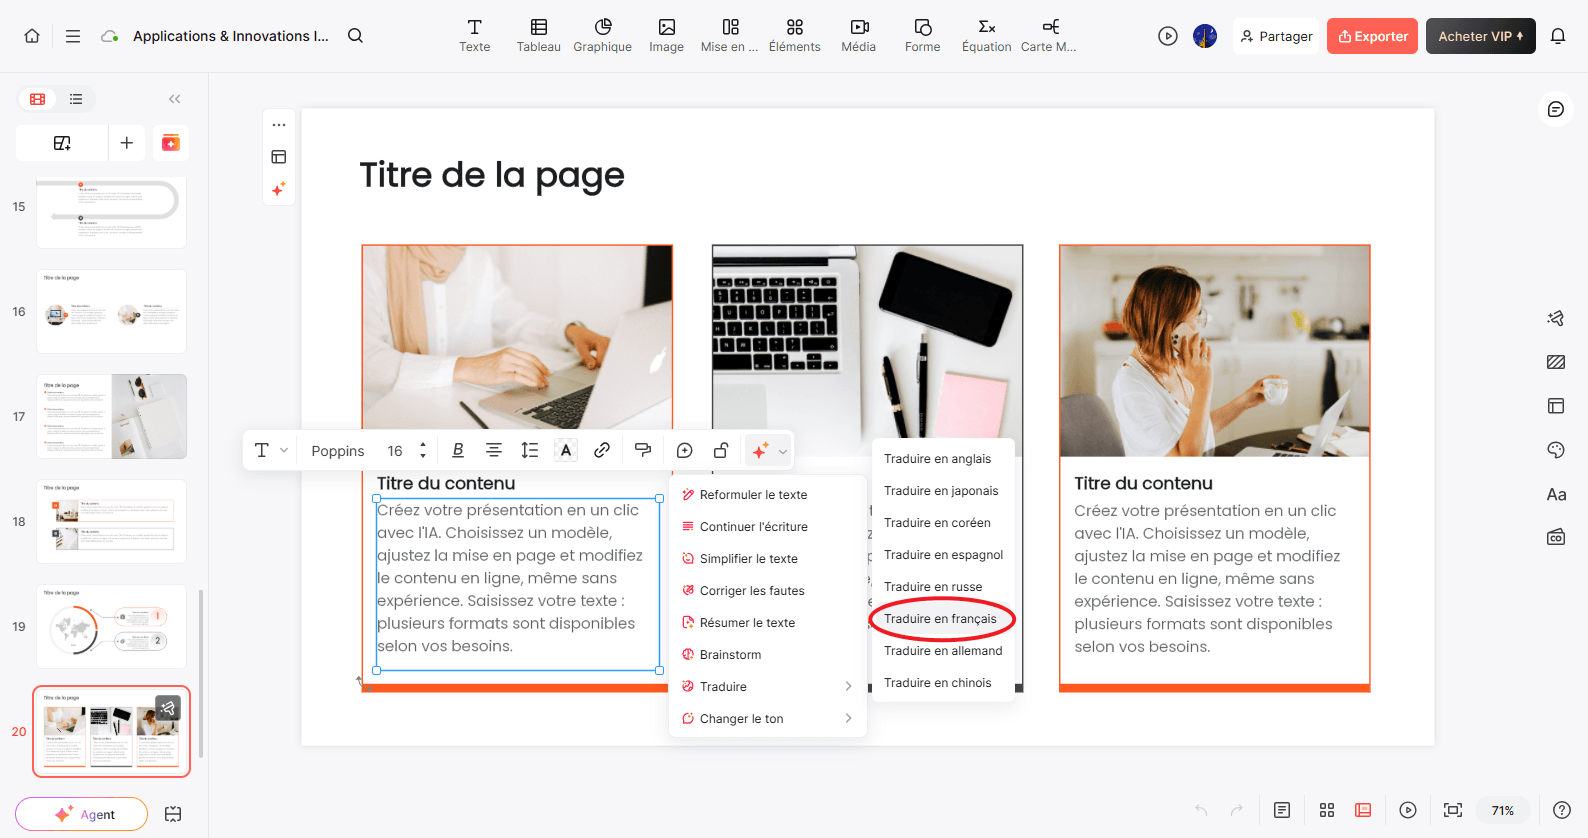Screen dimensions: 1588x838
Task: Expand the AI tools dropdown arrow
Action: [x=783, y=451]
